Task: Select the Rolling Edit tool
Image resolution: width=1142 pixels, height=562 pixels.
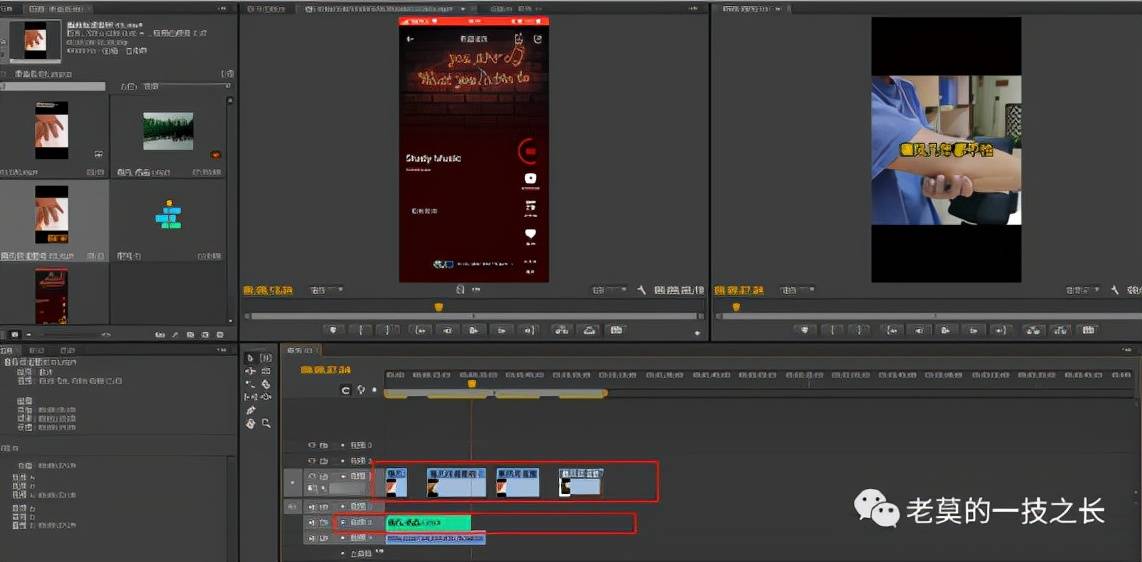Action: [x=266, y=370]
